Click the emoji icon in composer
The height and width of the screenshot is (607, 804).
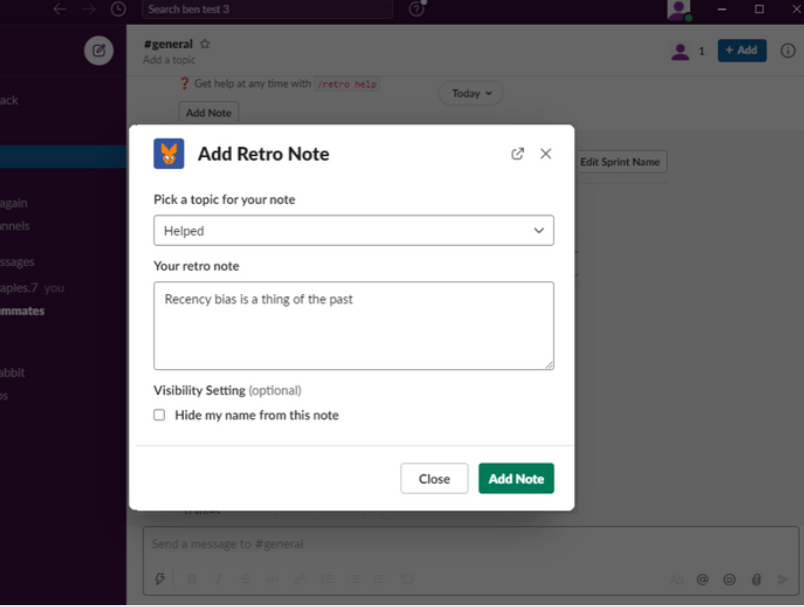click(729, 579)
